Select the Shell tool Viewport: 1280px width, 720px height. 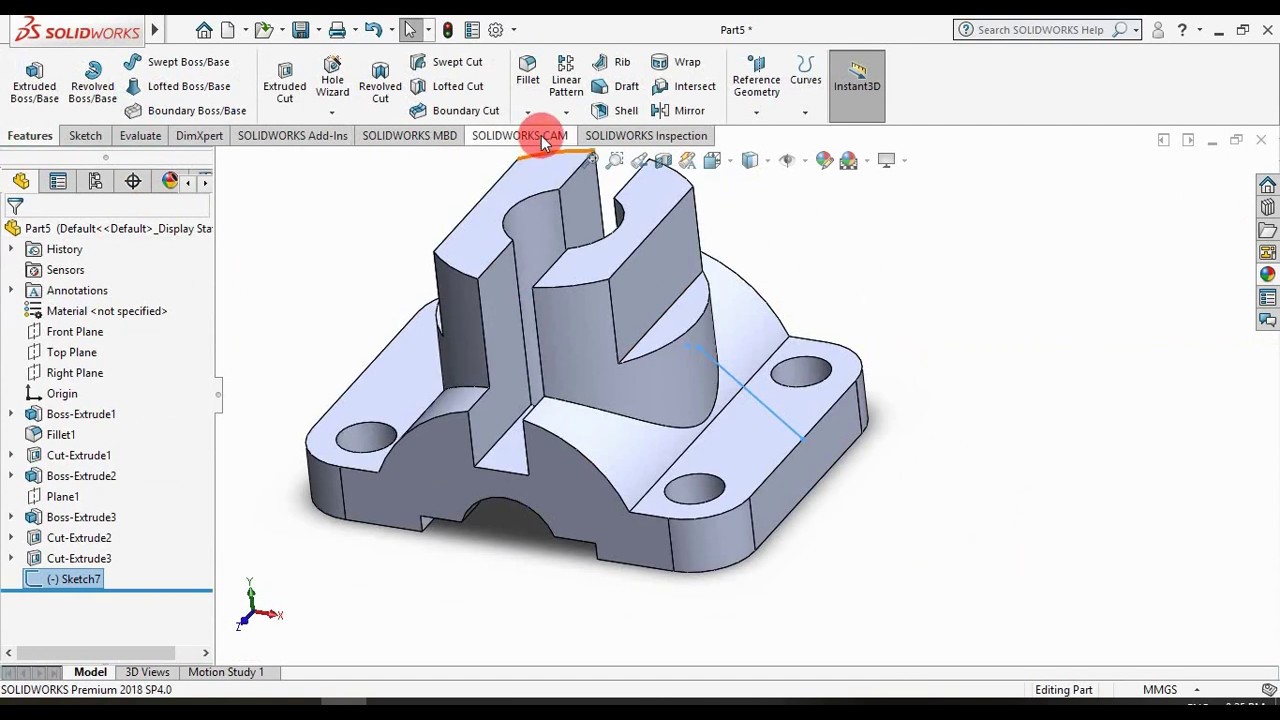pos(615,111)
